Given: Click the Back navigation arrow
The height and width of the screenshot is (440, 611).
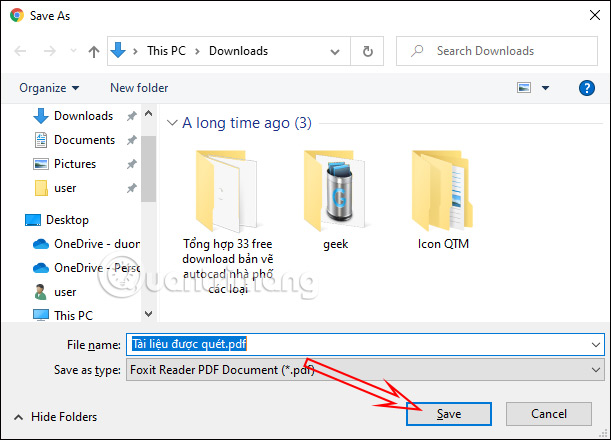Looking at the screenshot, I should (x=20, y=51).
